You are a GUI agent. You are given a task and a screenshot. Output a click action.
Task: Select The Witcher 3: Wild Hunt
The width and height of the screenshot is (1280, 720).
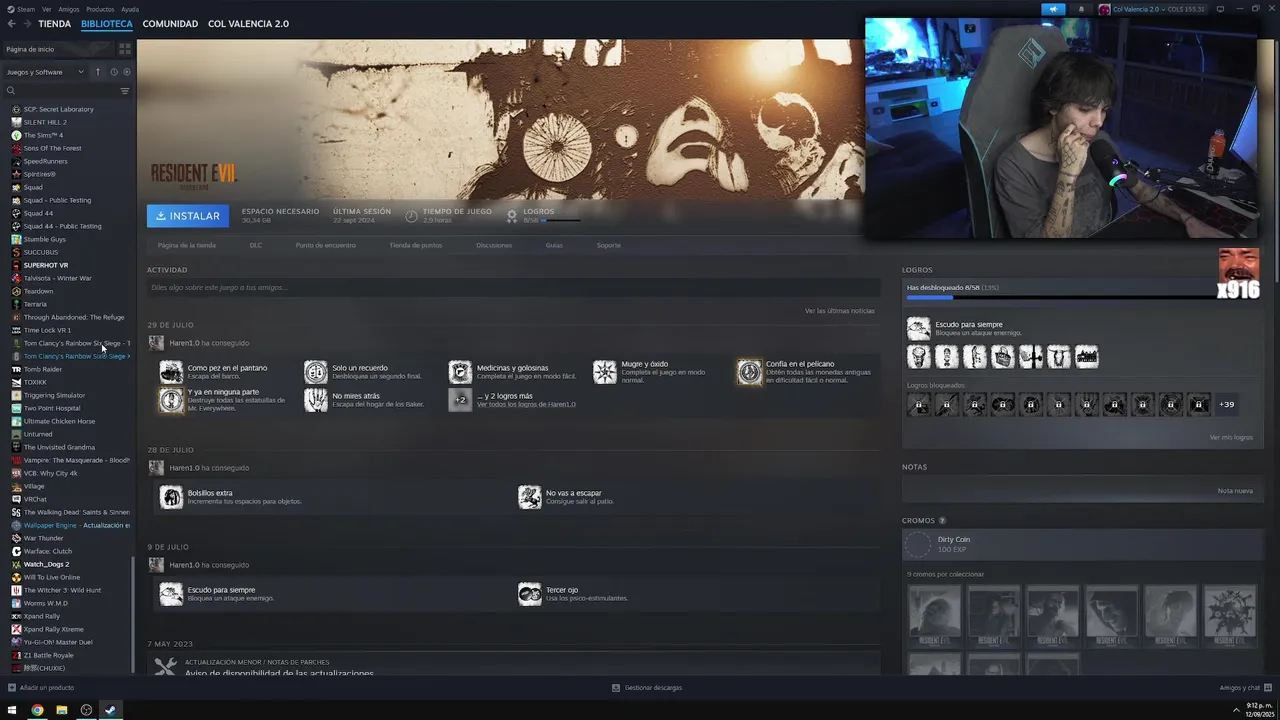click(x=62, y=590)
